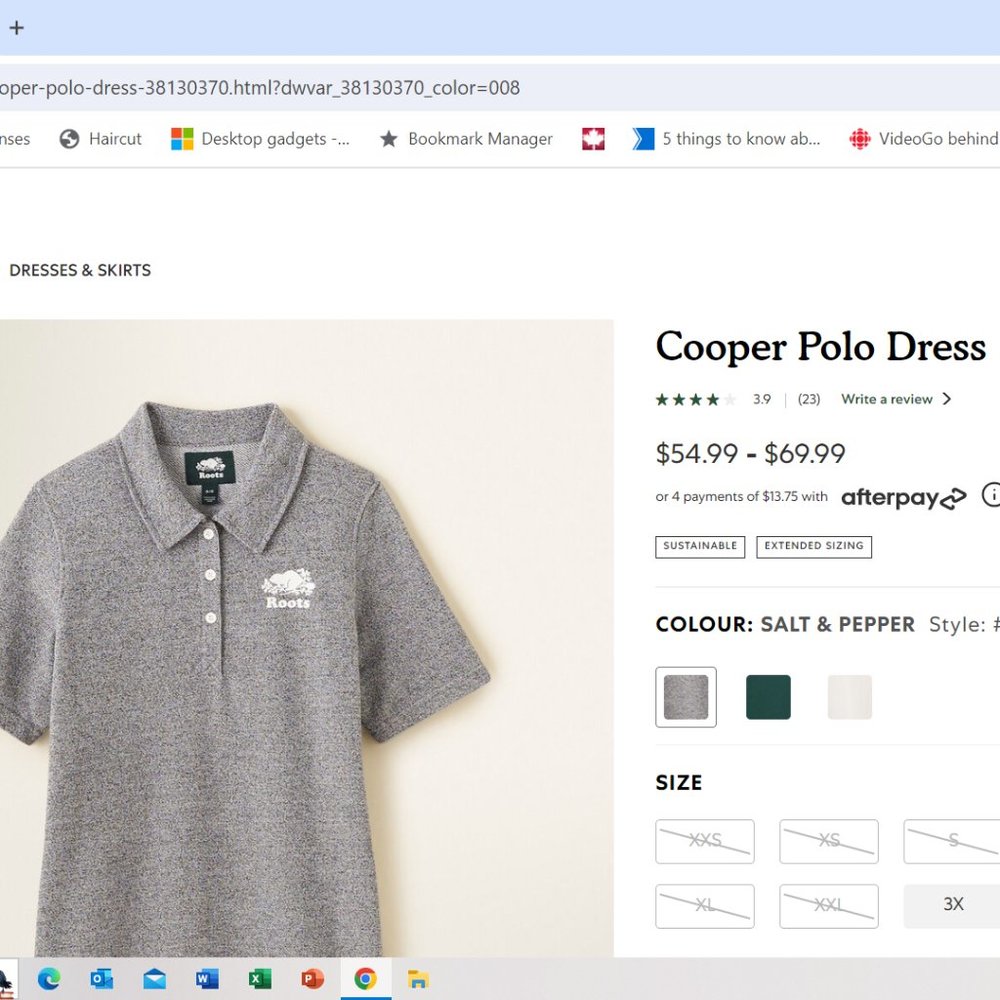Click the Extended Sizing badge
Viewport: 1000px width, 1000px height.
point(814,547)
